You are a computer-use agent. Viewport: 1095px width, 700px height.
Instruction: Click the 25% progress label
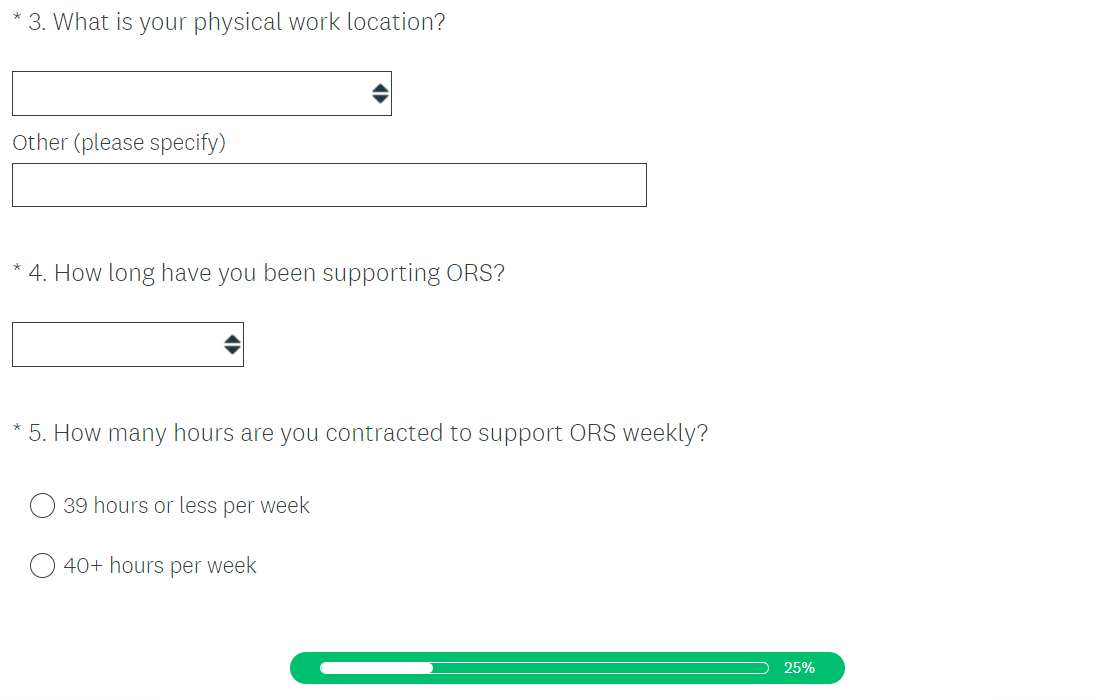click(x=799, y=668)
